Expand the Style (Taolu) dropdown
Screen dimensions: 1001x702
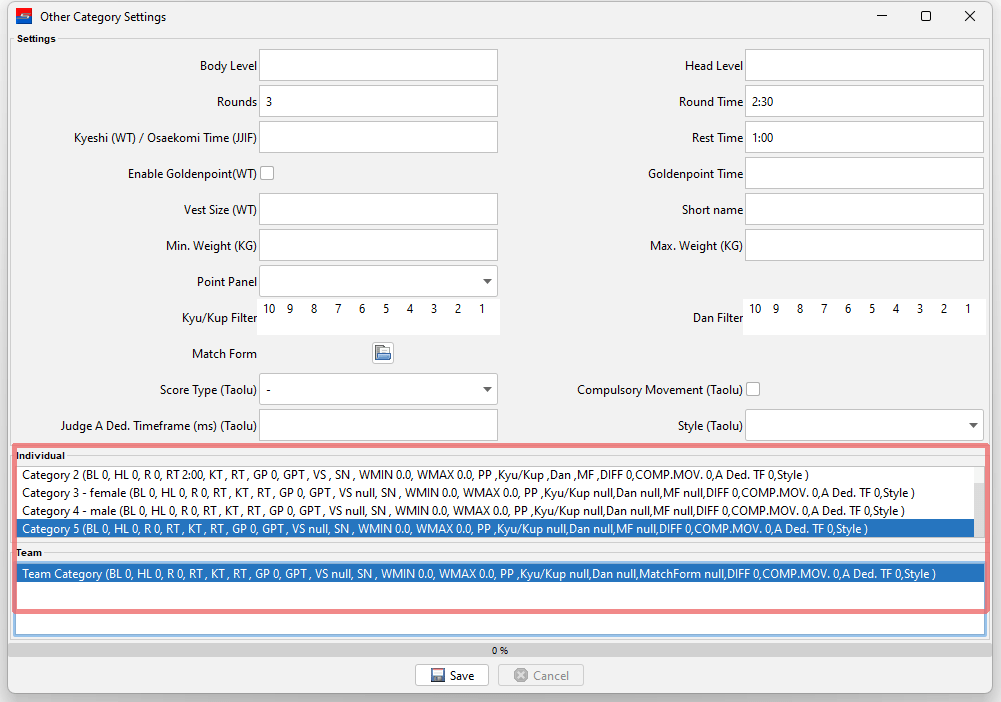974,425
